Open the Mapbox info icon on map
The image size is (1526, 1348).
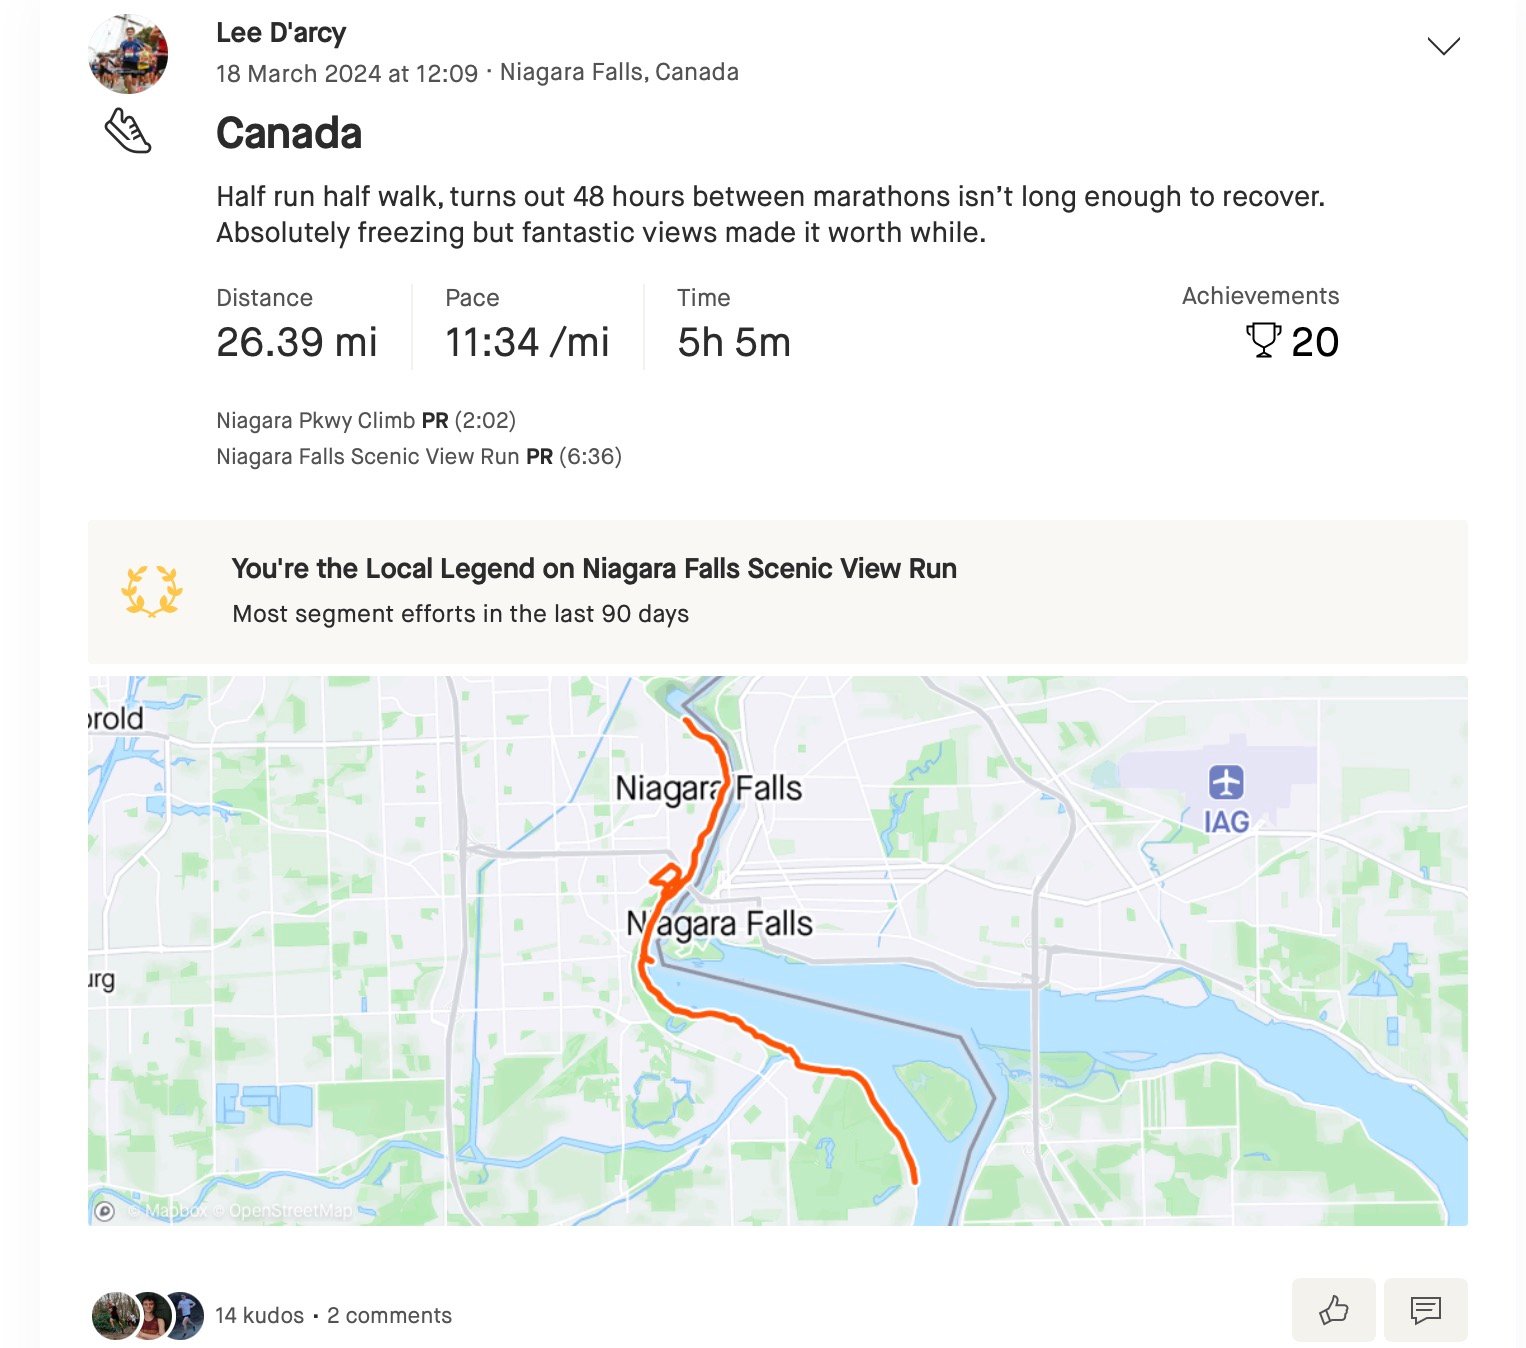point(104,1211)
